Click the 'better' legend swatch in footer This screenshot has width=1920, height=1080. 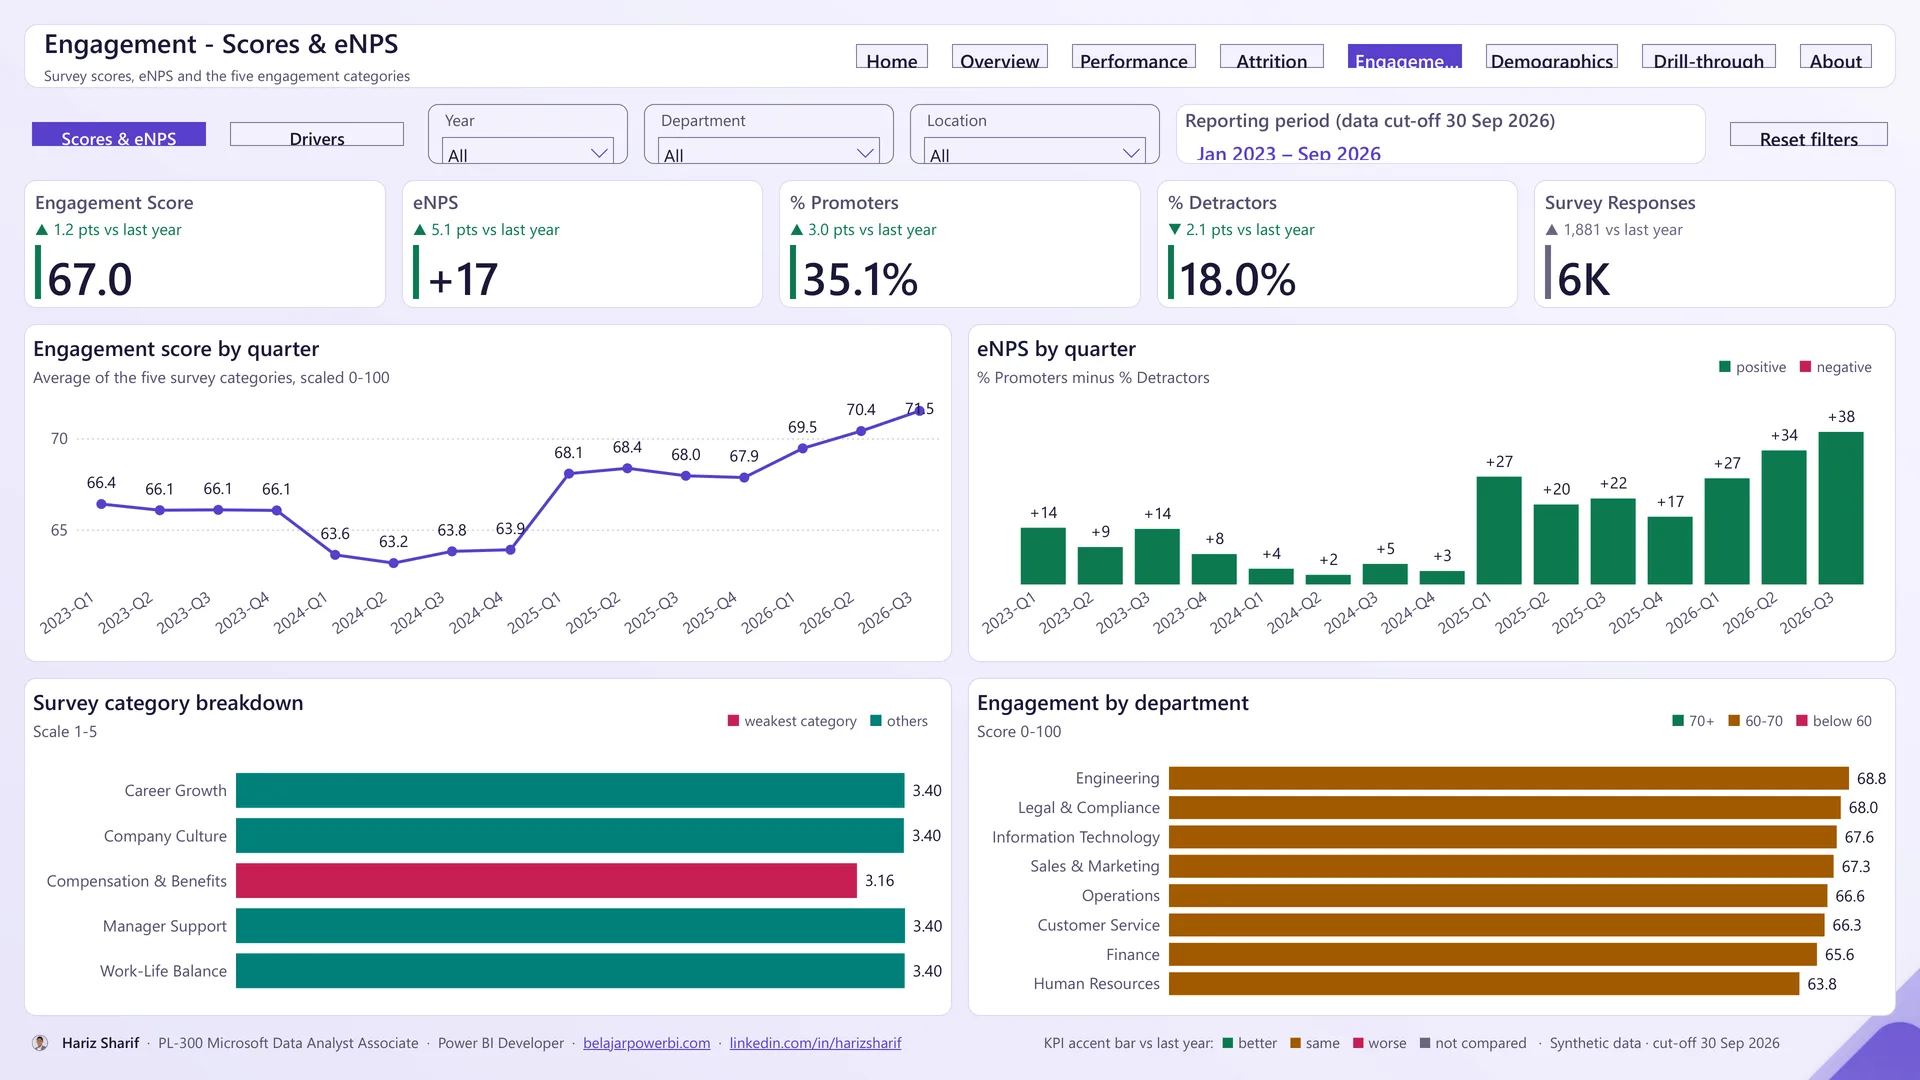click(x=1228, y=1043)
